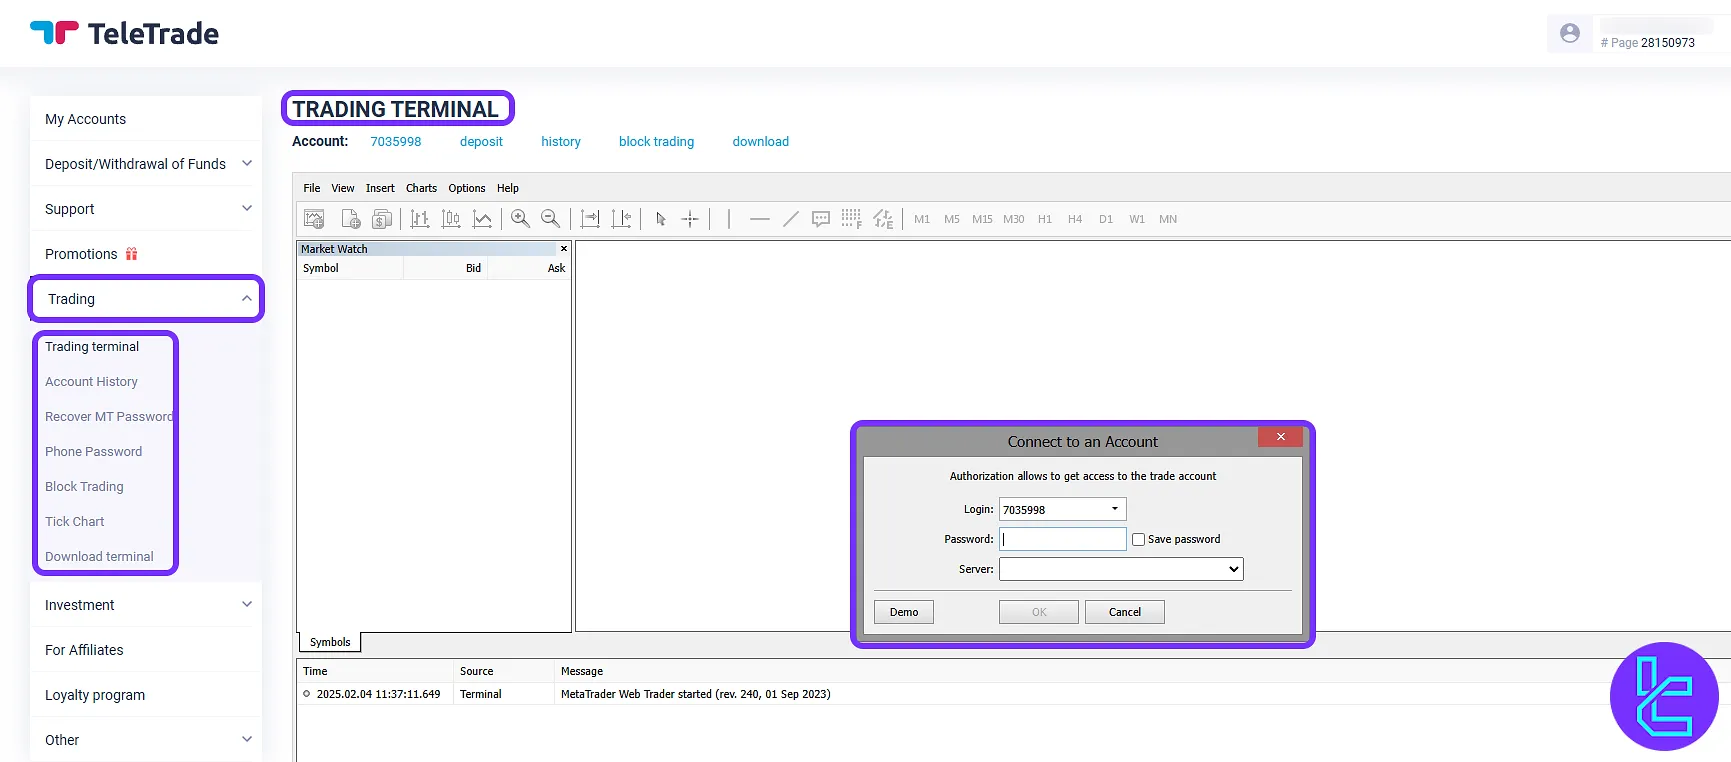Expand the Support sidebar section

[247, 208]
